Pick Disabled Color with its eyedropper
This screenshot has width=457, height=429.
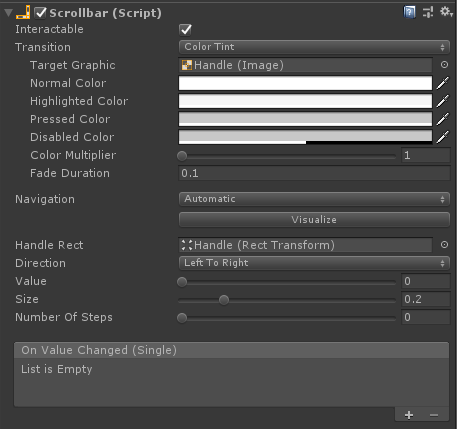click(443, 137)
